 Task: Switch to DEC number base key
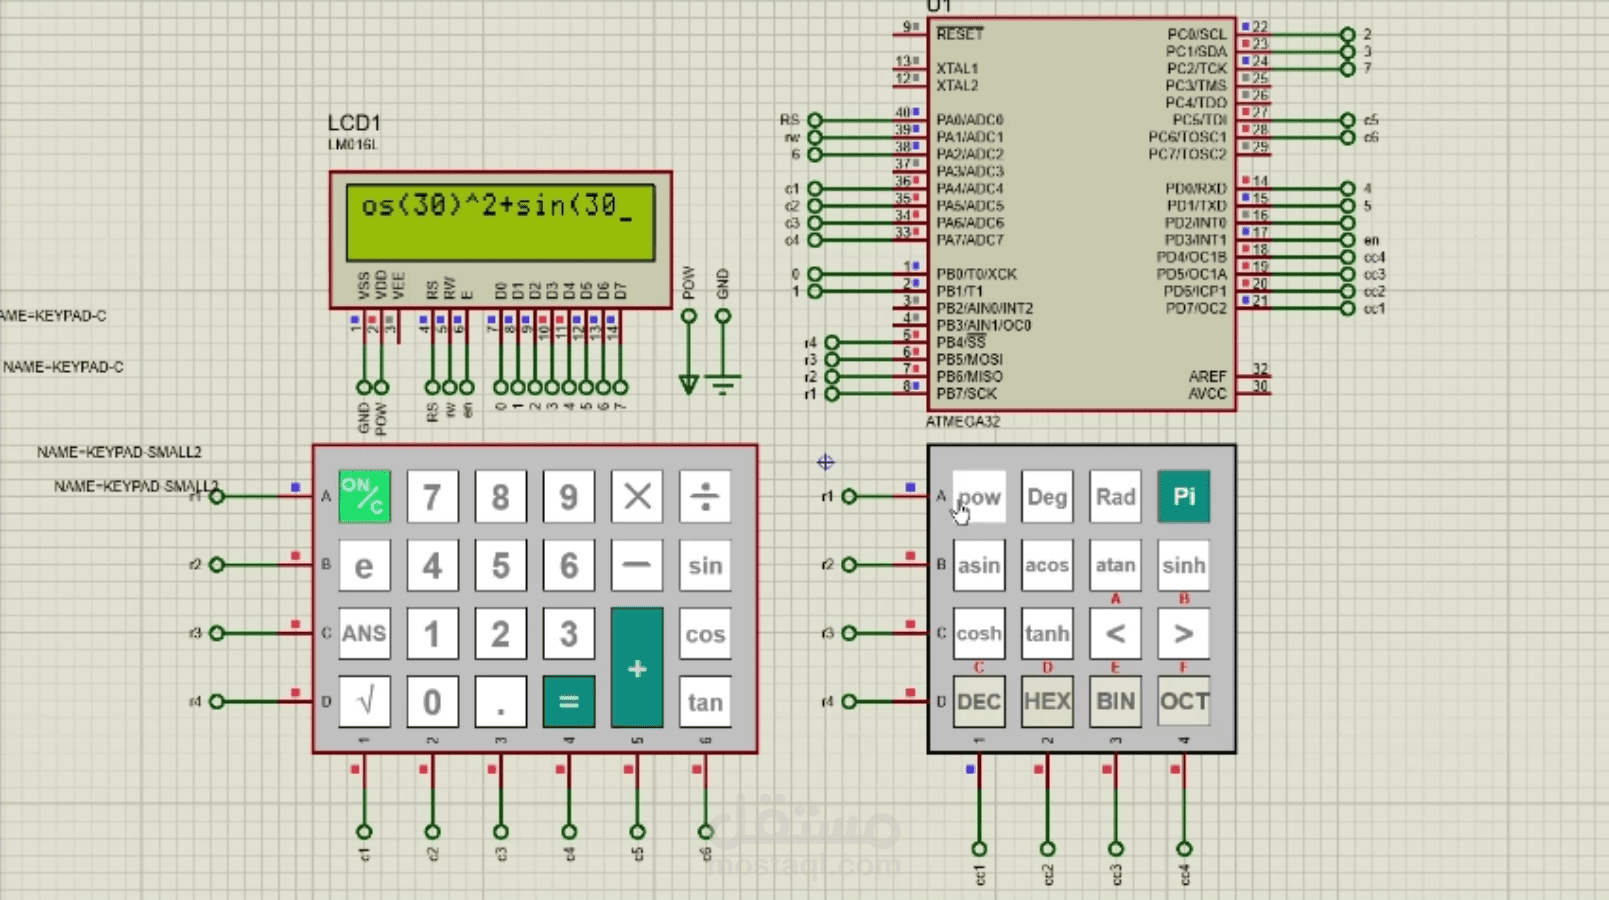point(979,702)
